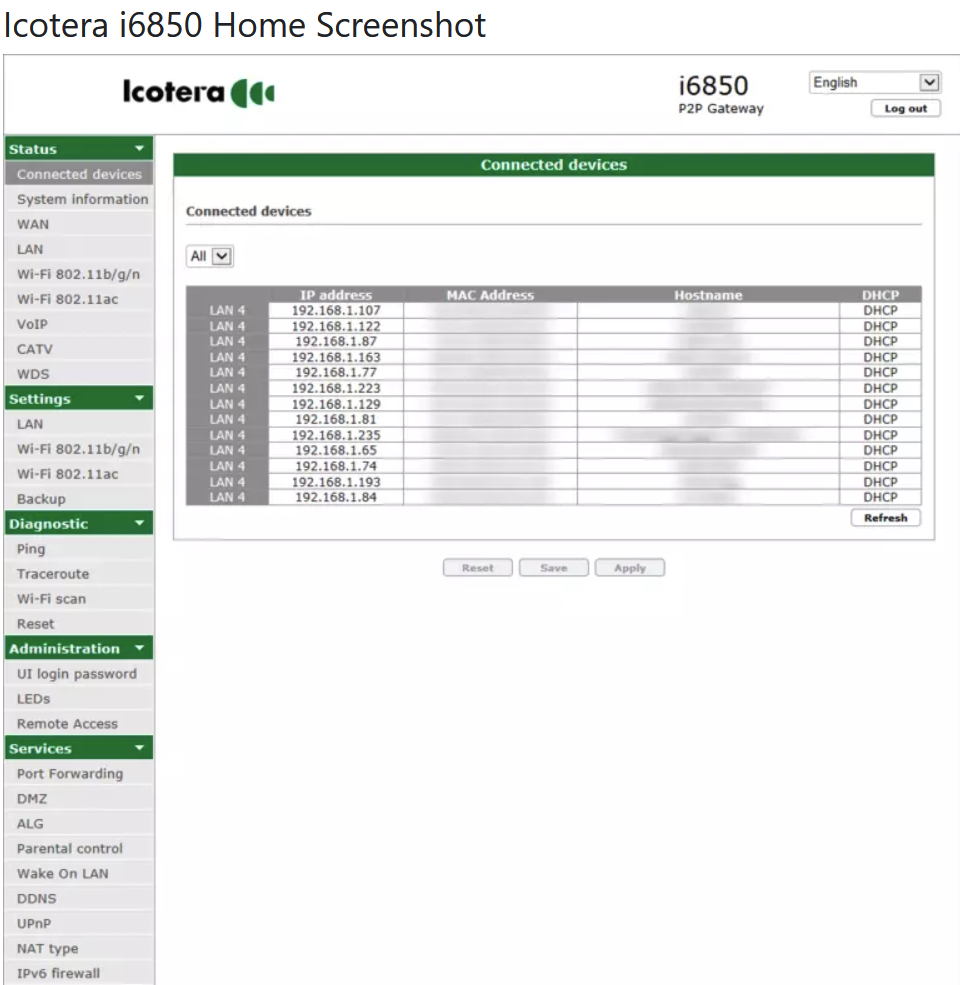The width and height of the screenshot is (960, 985).
Task: Select IP address 192.168.1.122
Action: tap(336, 326)
